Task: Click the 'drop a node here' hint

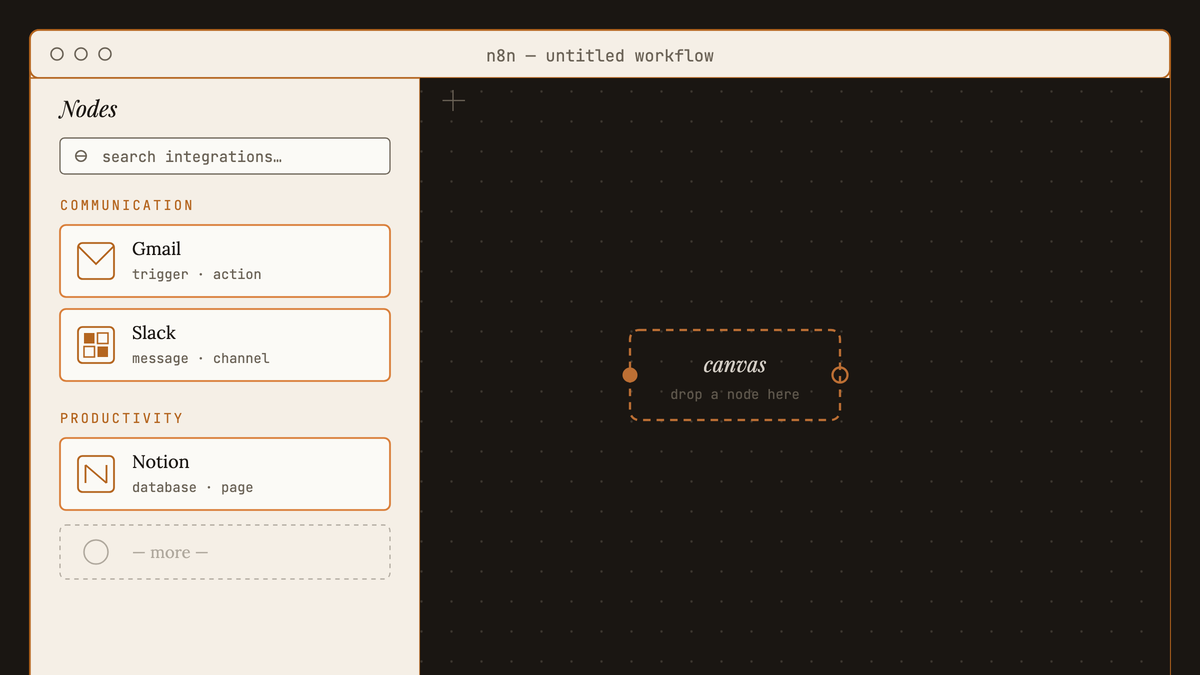Action: coord(735,394)
